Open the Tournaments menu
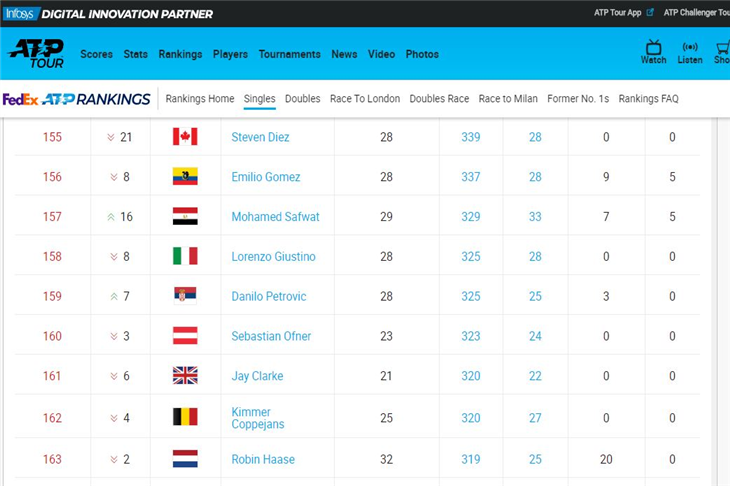This screenshot has height=486, width=730. pos(290,54)
